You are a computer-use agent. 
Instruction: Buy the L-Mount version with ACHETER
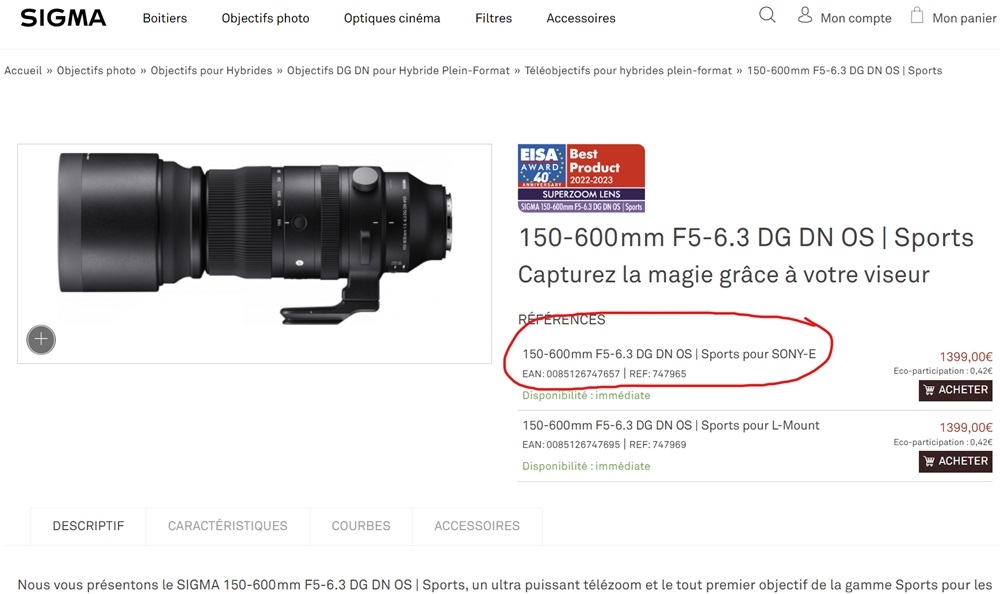[955, 461]
